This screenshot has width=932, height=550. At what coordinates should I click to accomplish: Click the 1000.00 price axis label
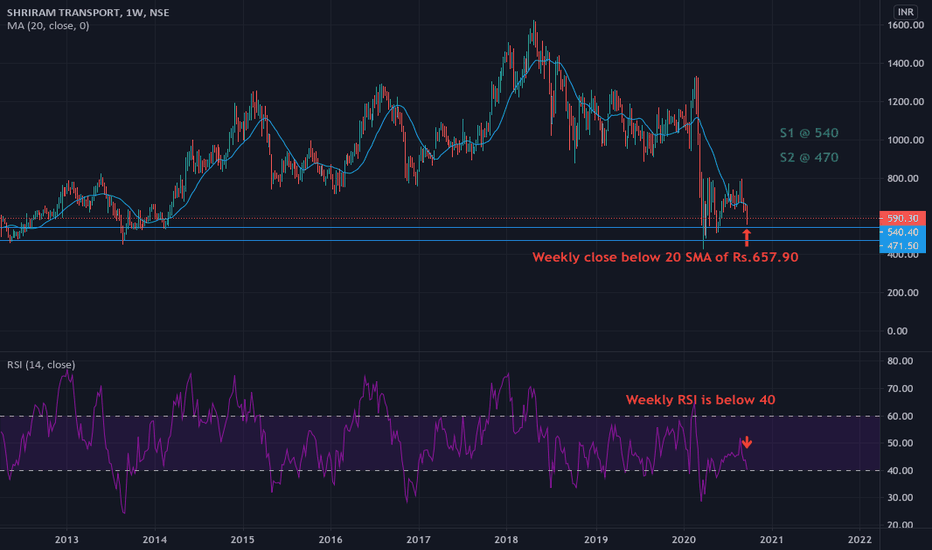click(x=905, y=140)
